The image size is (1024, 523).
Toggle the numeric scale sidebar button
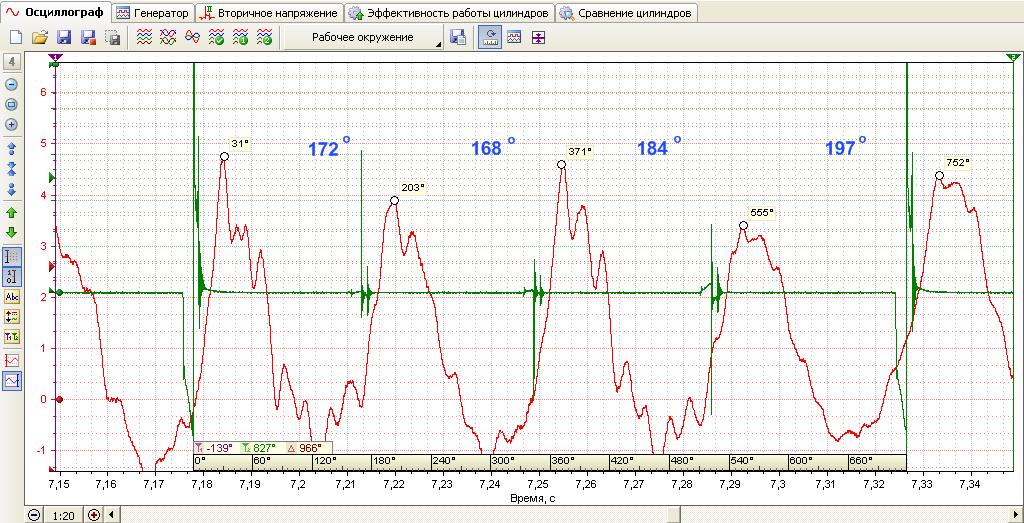(12, 277)
